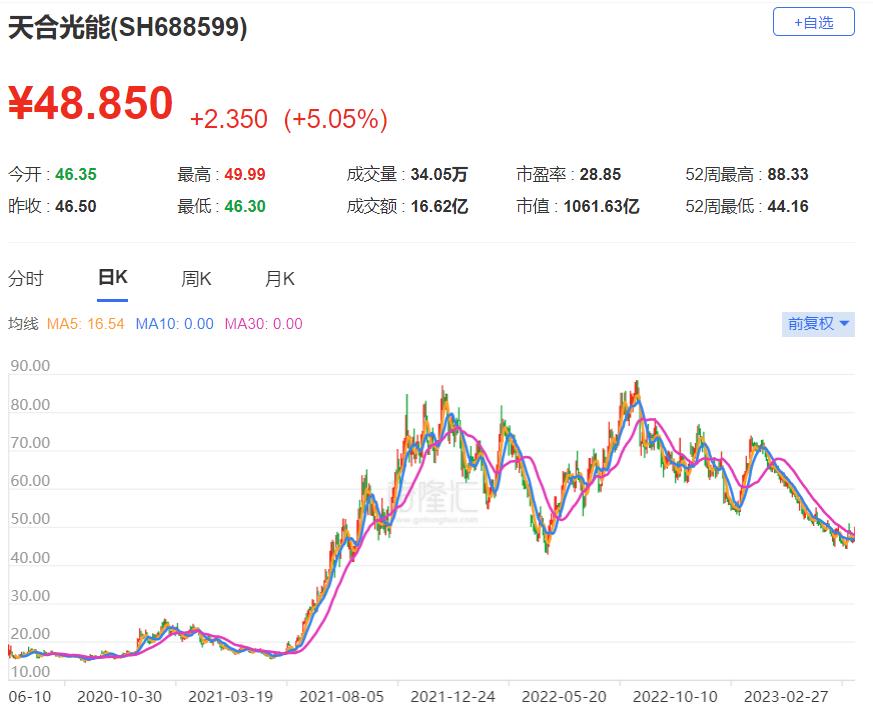873x714 pixels.
Task: Click the current price ¥48.850
Action: tap(91, 102)
